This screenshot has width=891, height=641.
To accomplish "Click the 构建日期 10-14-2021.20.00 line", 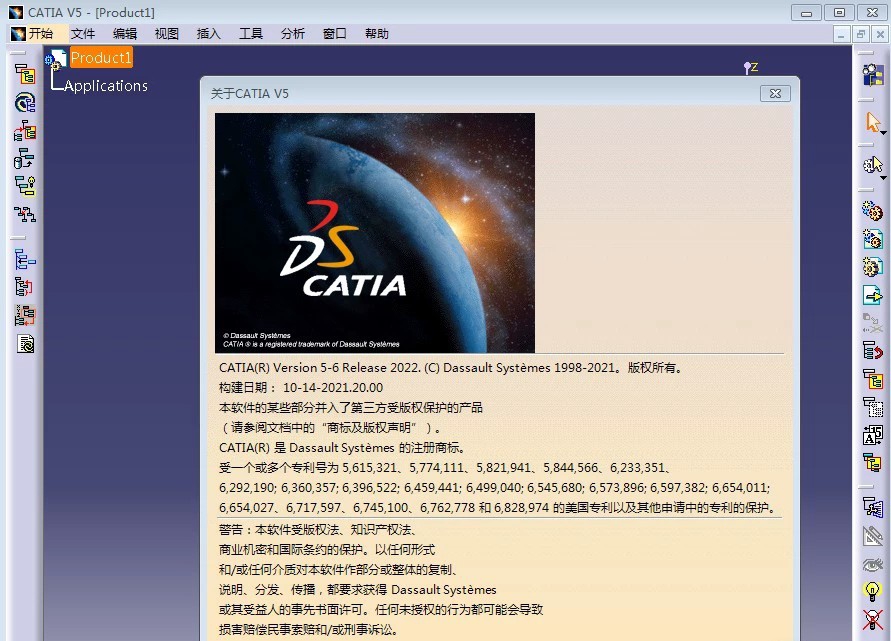I will [x=301, y=388].
